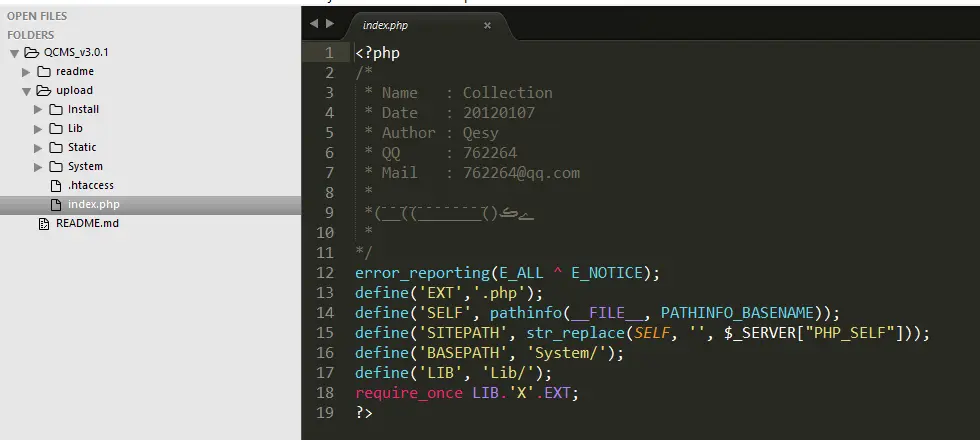This screenshot has height=440, width=980.
Task: Click the index.php file icon in sidebar
Action: (56, 204)
